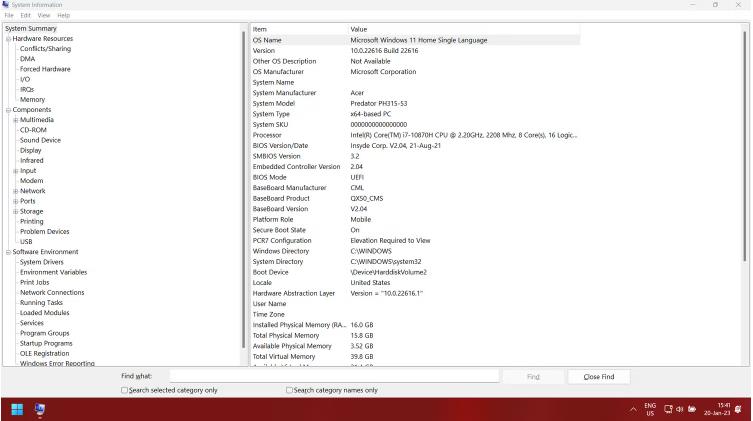Screen dimensions: 753x421
Task: Click the Close Find button
Action: pos(599,377)
